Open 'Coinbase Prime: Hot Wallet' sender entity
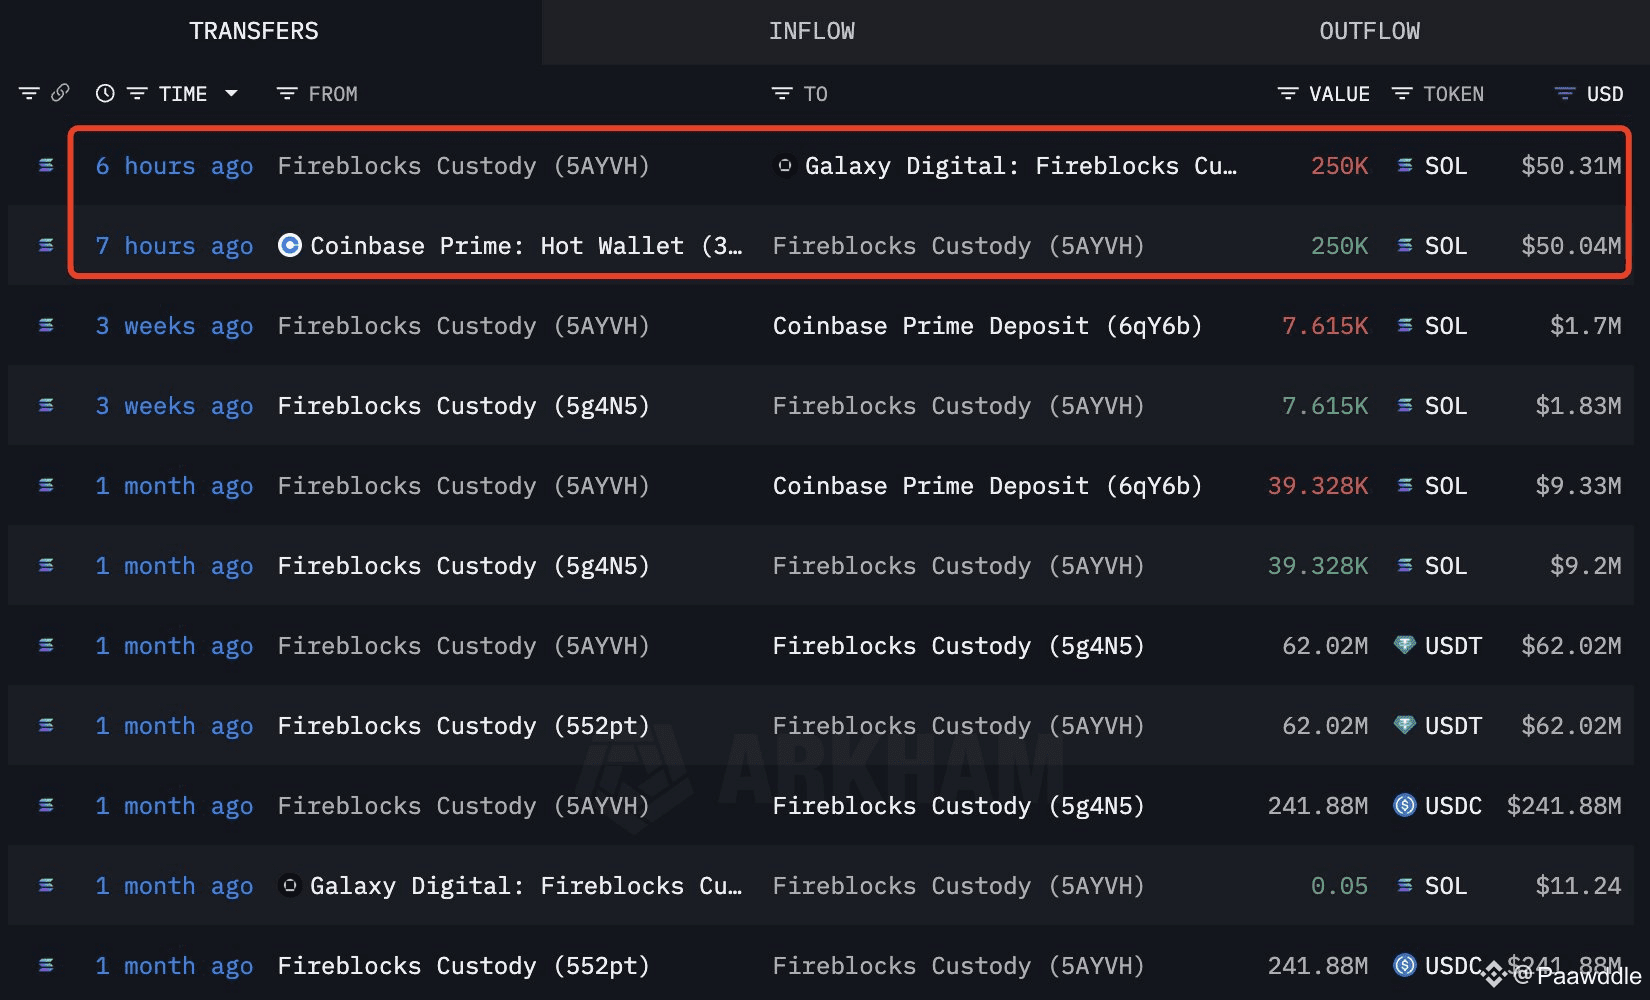 526,246
